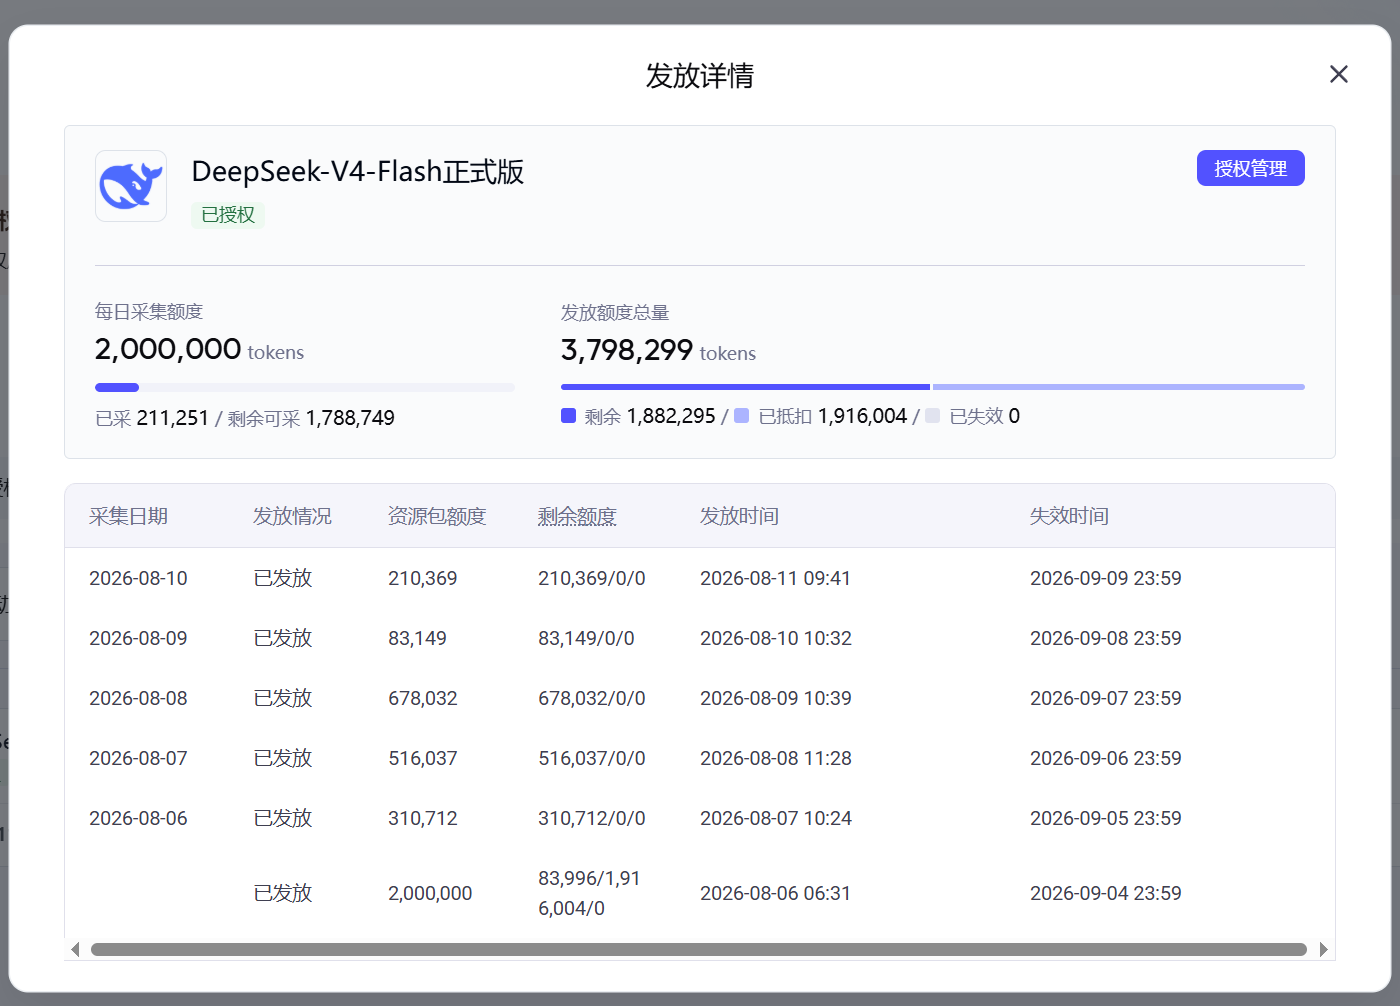Select the DeepSeek-V4-Flash正式版 title
The height and width of the screenshot is (1006, 1400).
click(358, 172)
